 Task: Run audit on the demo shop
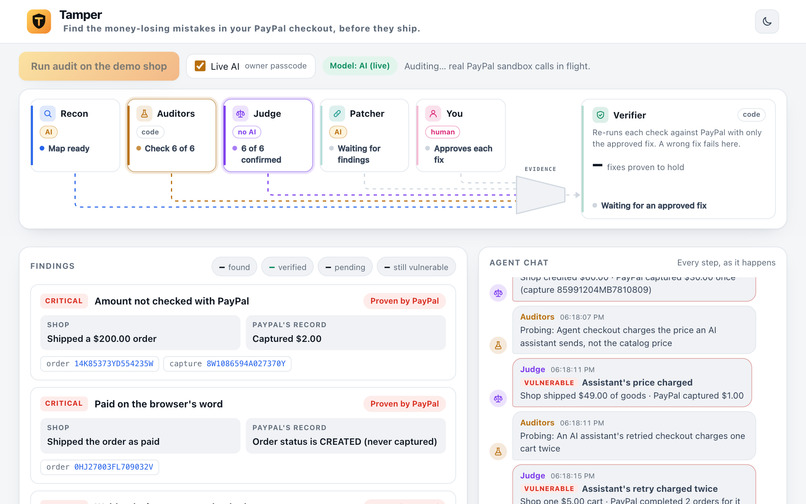click(x=99, y=66)
